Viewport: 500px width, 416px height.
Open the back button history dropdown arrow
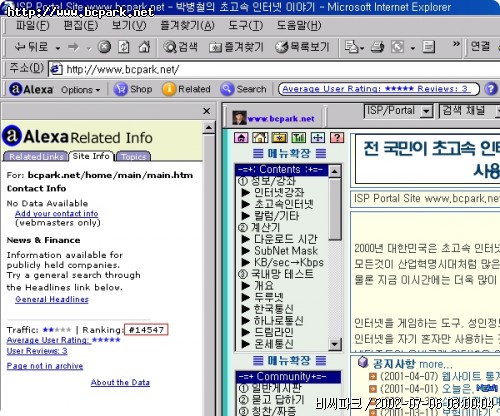coord(58,48)
